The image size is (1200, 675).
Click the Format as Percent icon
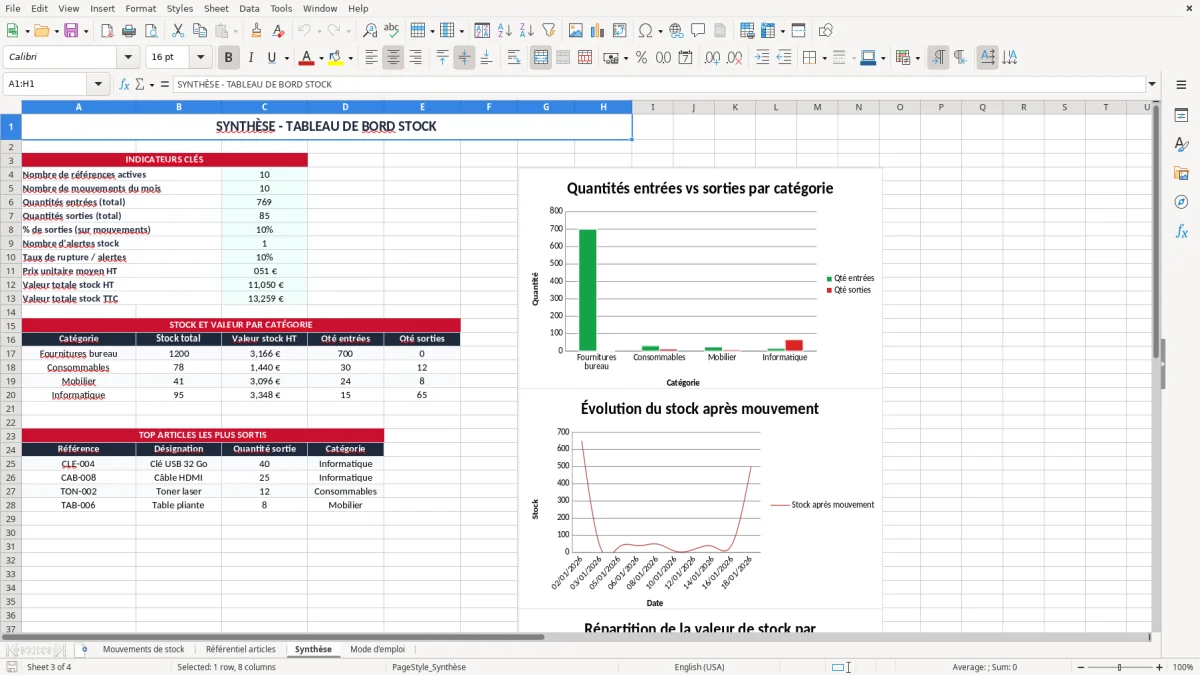(641, 58)
